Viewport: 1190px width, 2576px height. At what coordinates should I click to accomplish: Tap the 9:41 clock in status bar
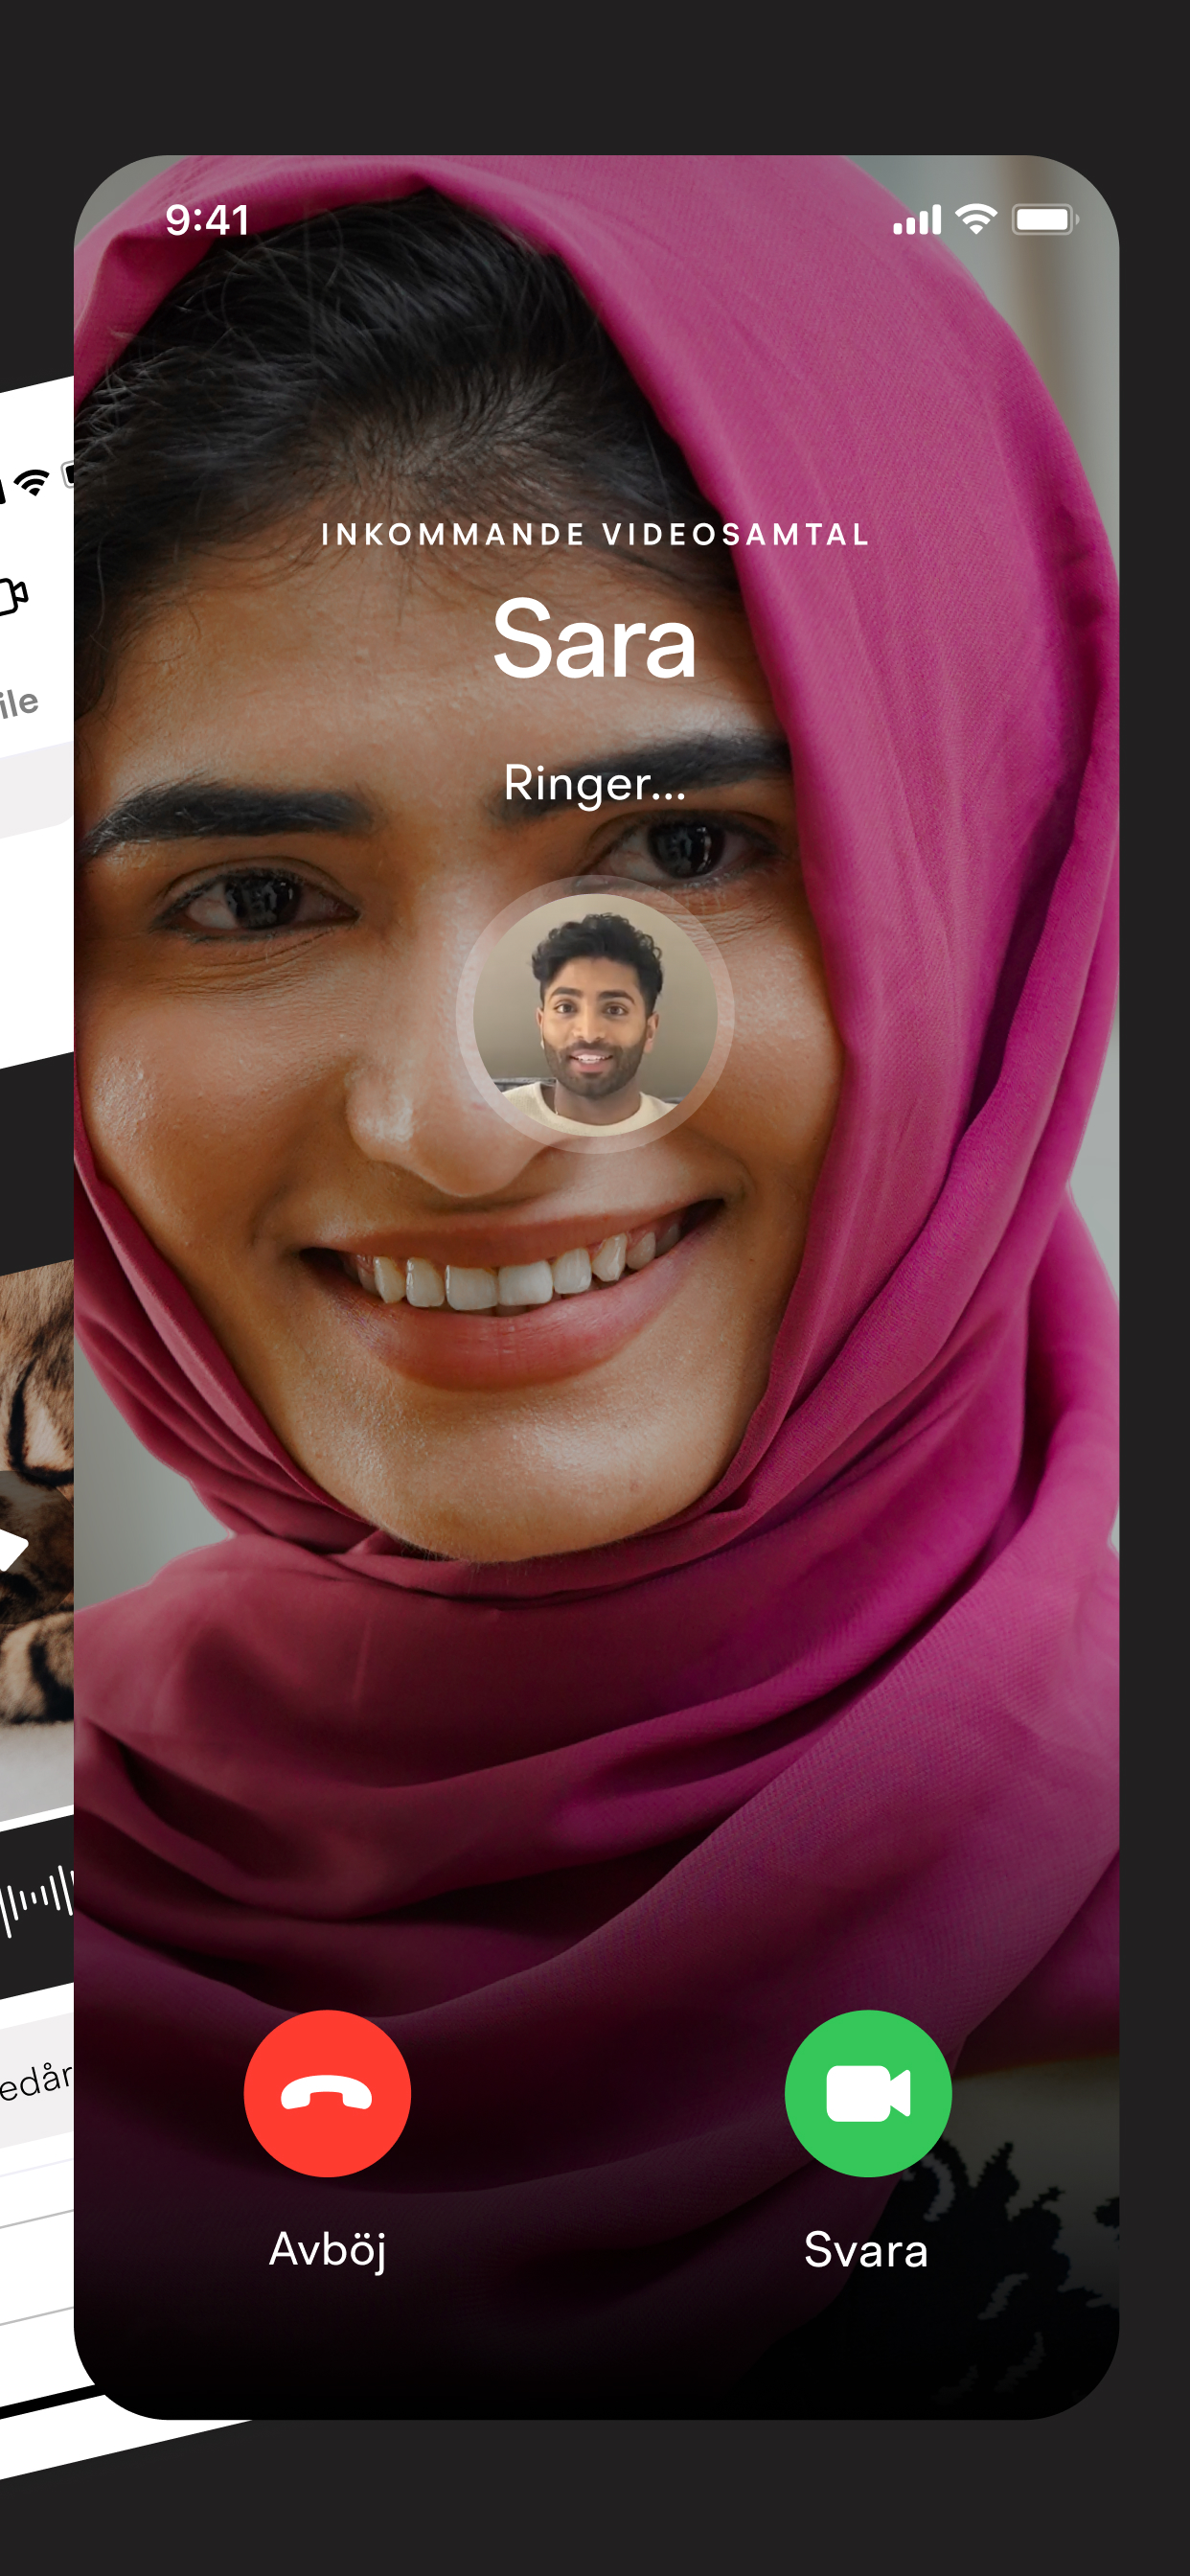[x=207, y=220]
